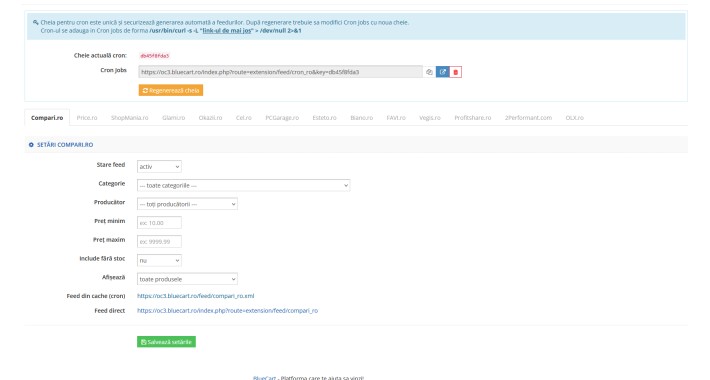The image size is (710, 380).
Task: Open Afișează dropdown
Action: tap(187, 279)
